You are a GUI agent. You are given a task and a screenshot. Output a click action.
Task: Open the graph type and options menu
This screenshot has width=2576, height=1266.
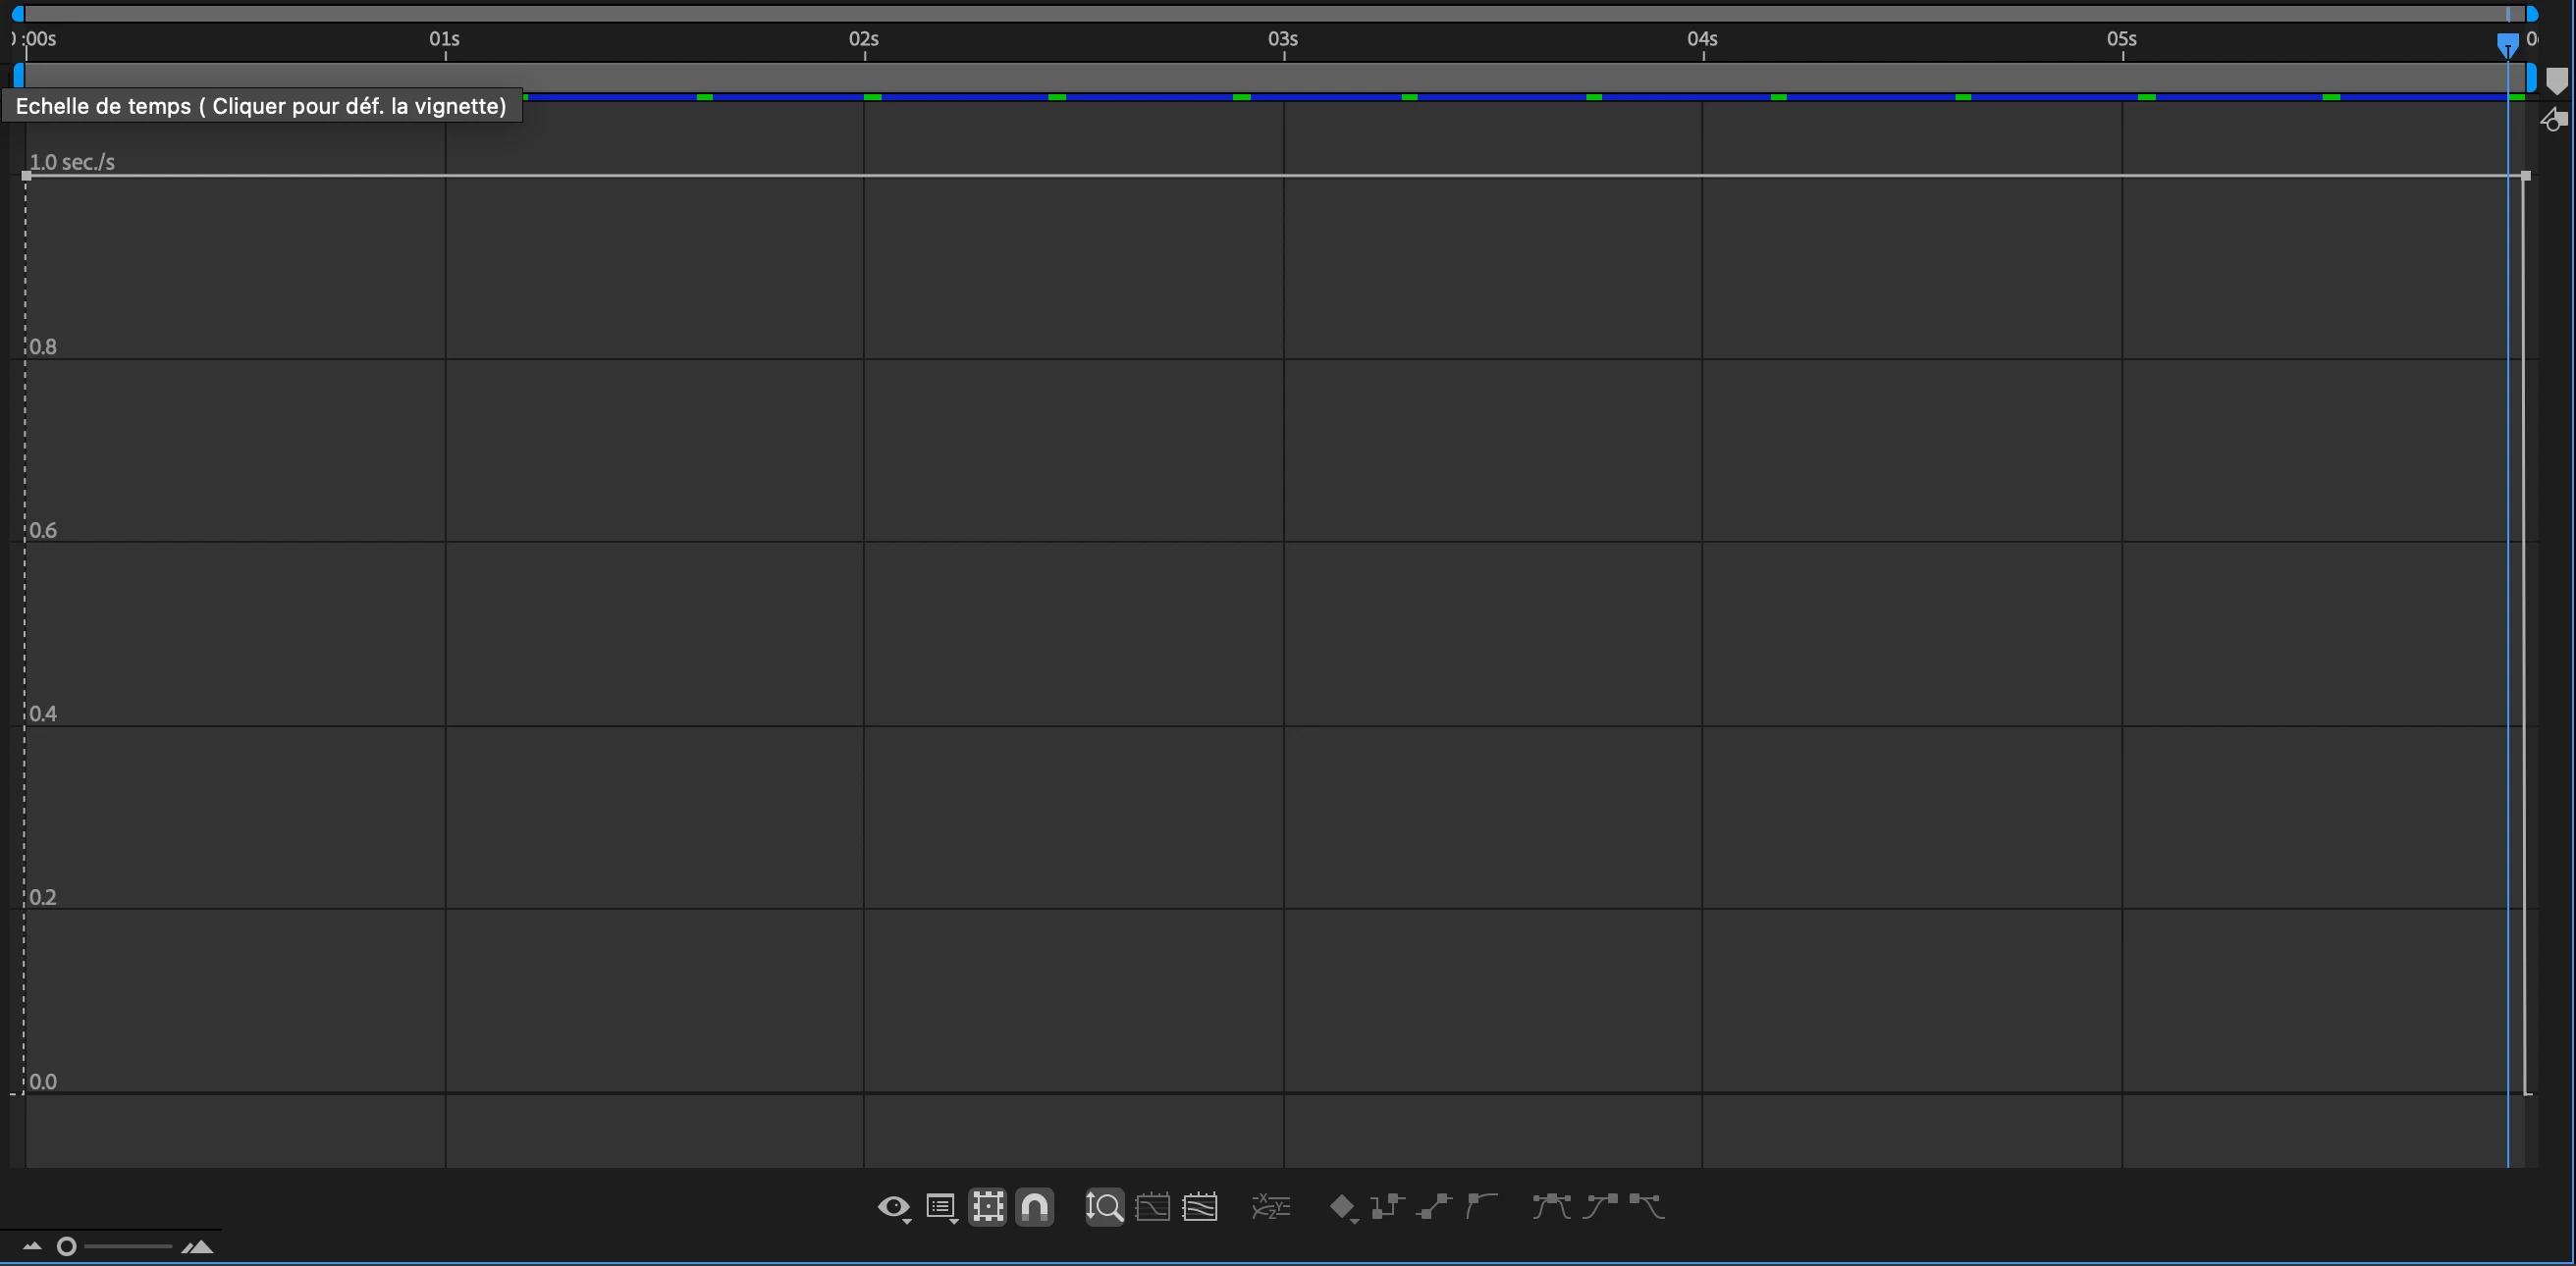pyautogui.click(x=941, y=1207)
